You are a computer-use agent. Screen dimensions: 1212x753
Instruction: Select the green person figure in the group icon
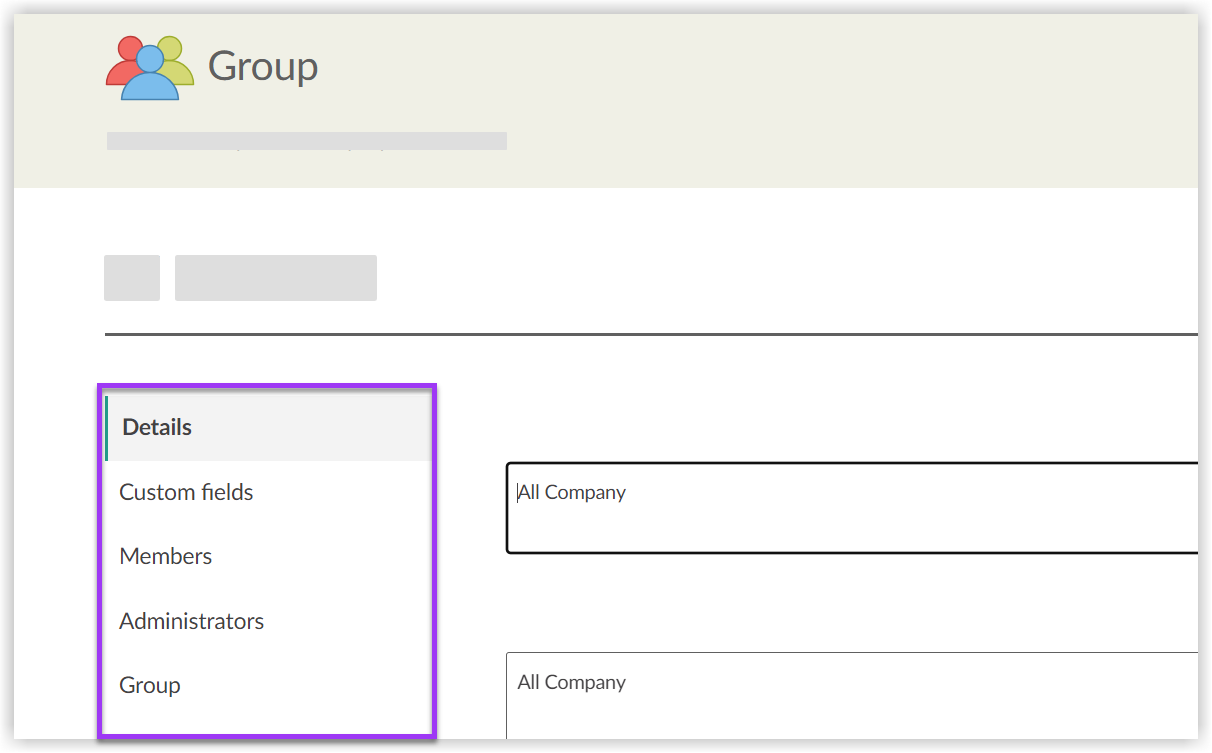172,50
